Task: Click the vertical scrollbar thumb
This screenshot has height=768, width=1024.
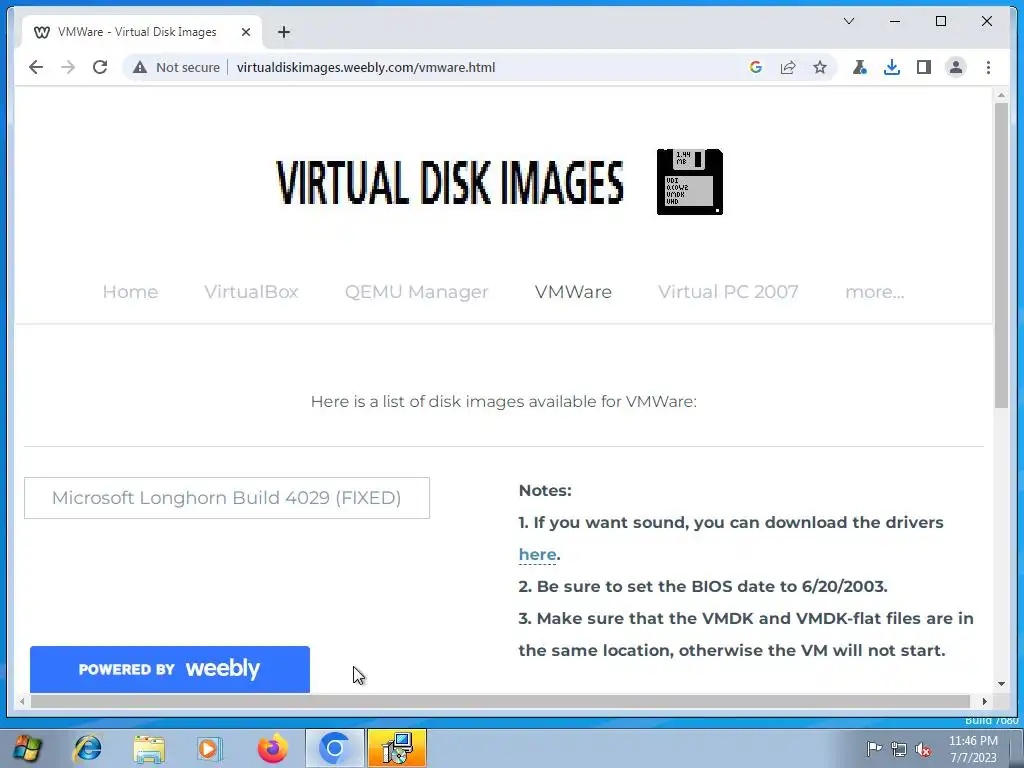Action: [x=1001, y=255]
